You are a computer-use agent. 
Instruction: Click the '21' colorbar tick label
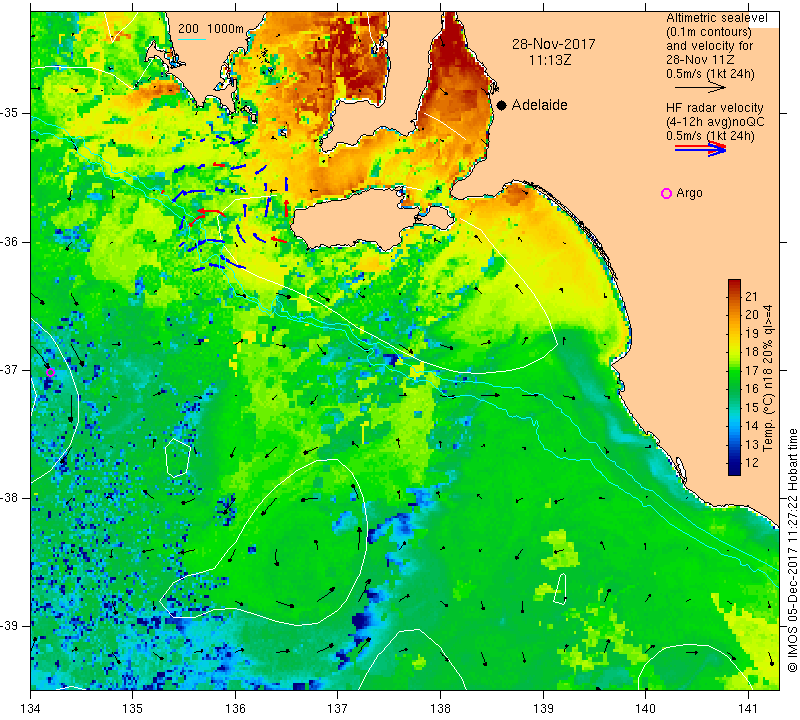[752, 296]
